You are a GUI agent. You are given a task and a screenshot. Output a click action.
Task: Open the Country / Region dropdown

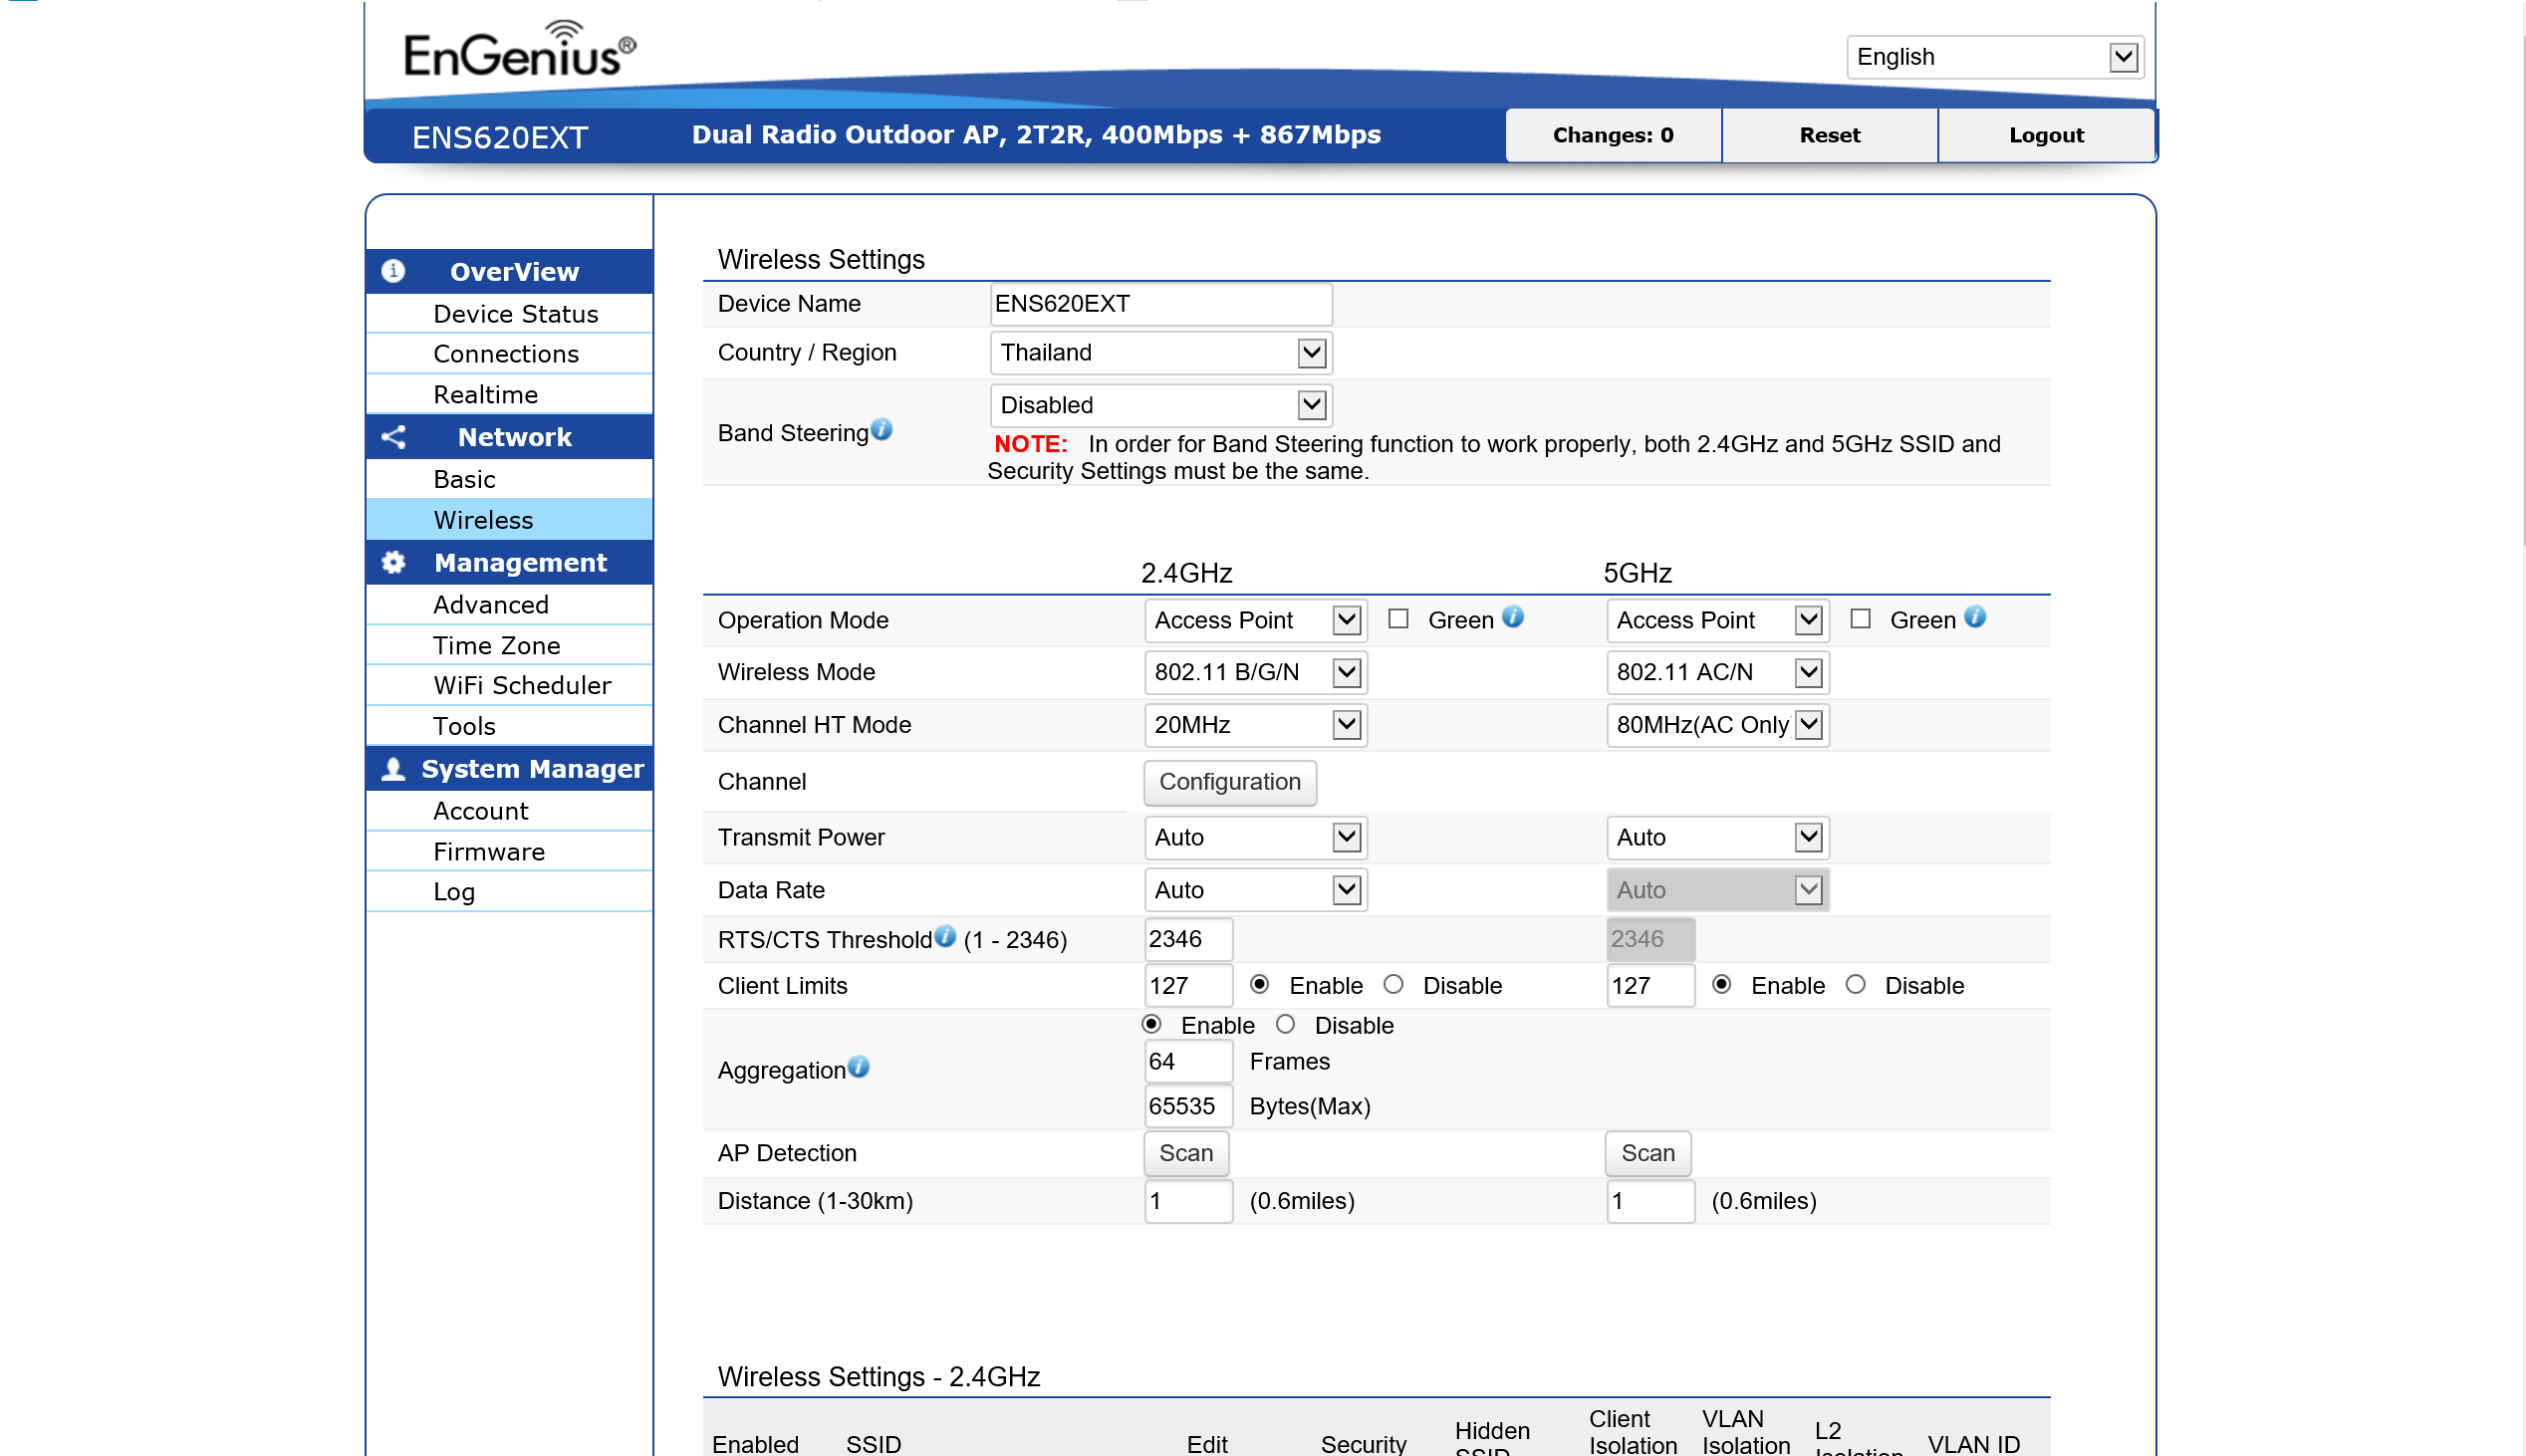(1161, 352)
